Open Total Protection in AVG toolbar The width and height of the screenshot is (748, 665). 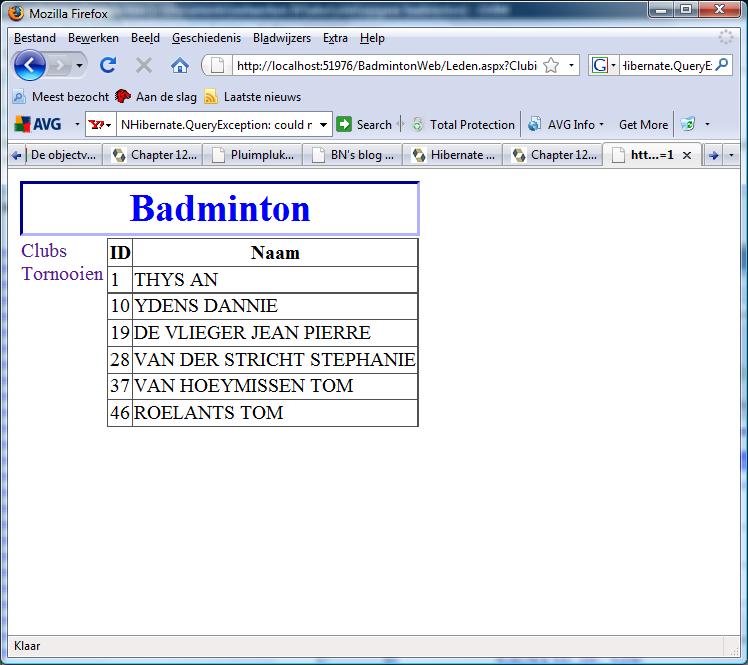tap(462, 125)
